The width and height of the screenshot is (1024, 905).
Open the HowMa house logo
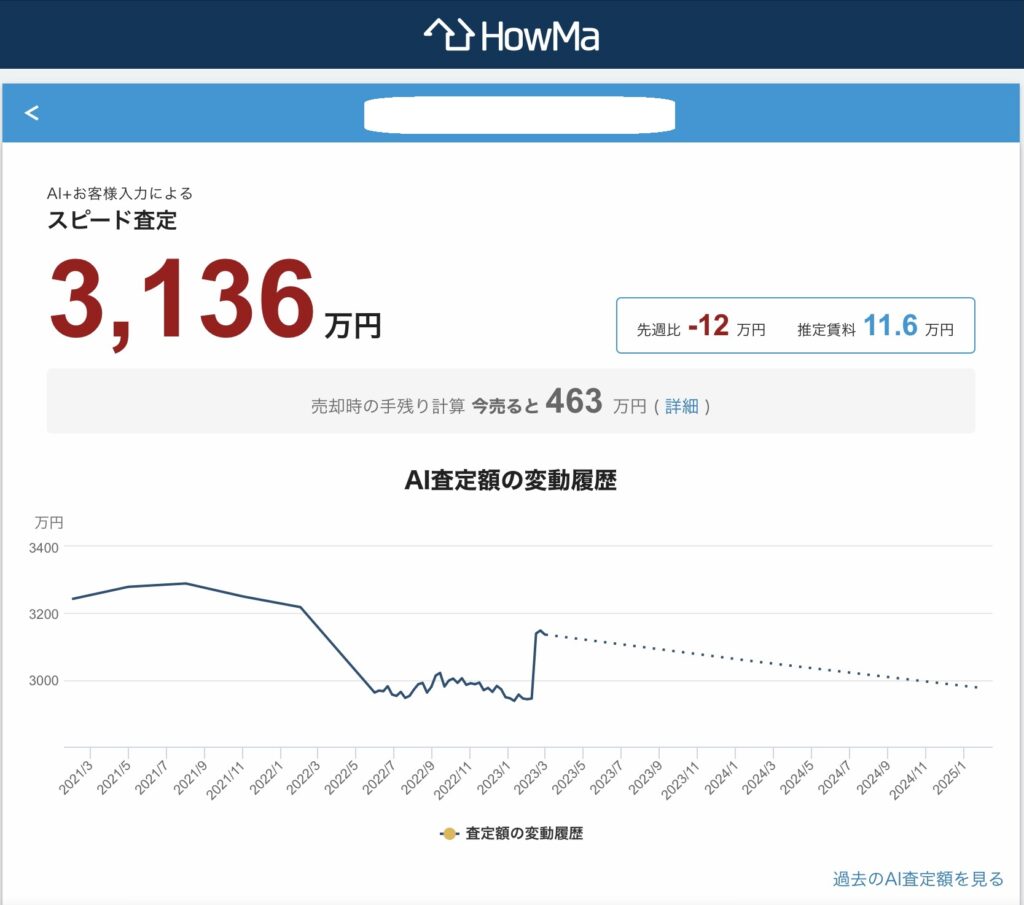point(511,35)
